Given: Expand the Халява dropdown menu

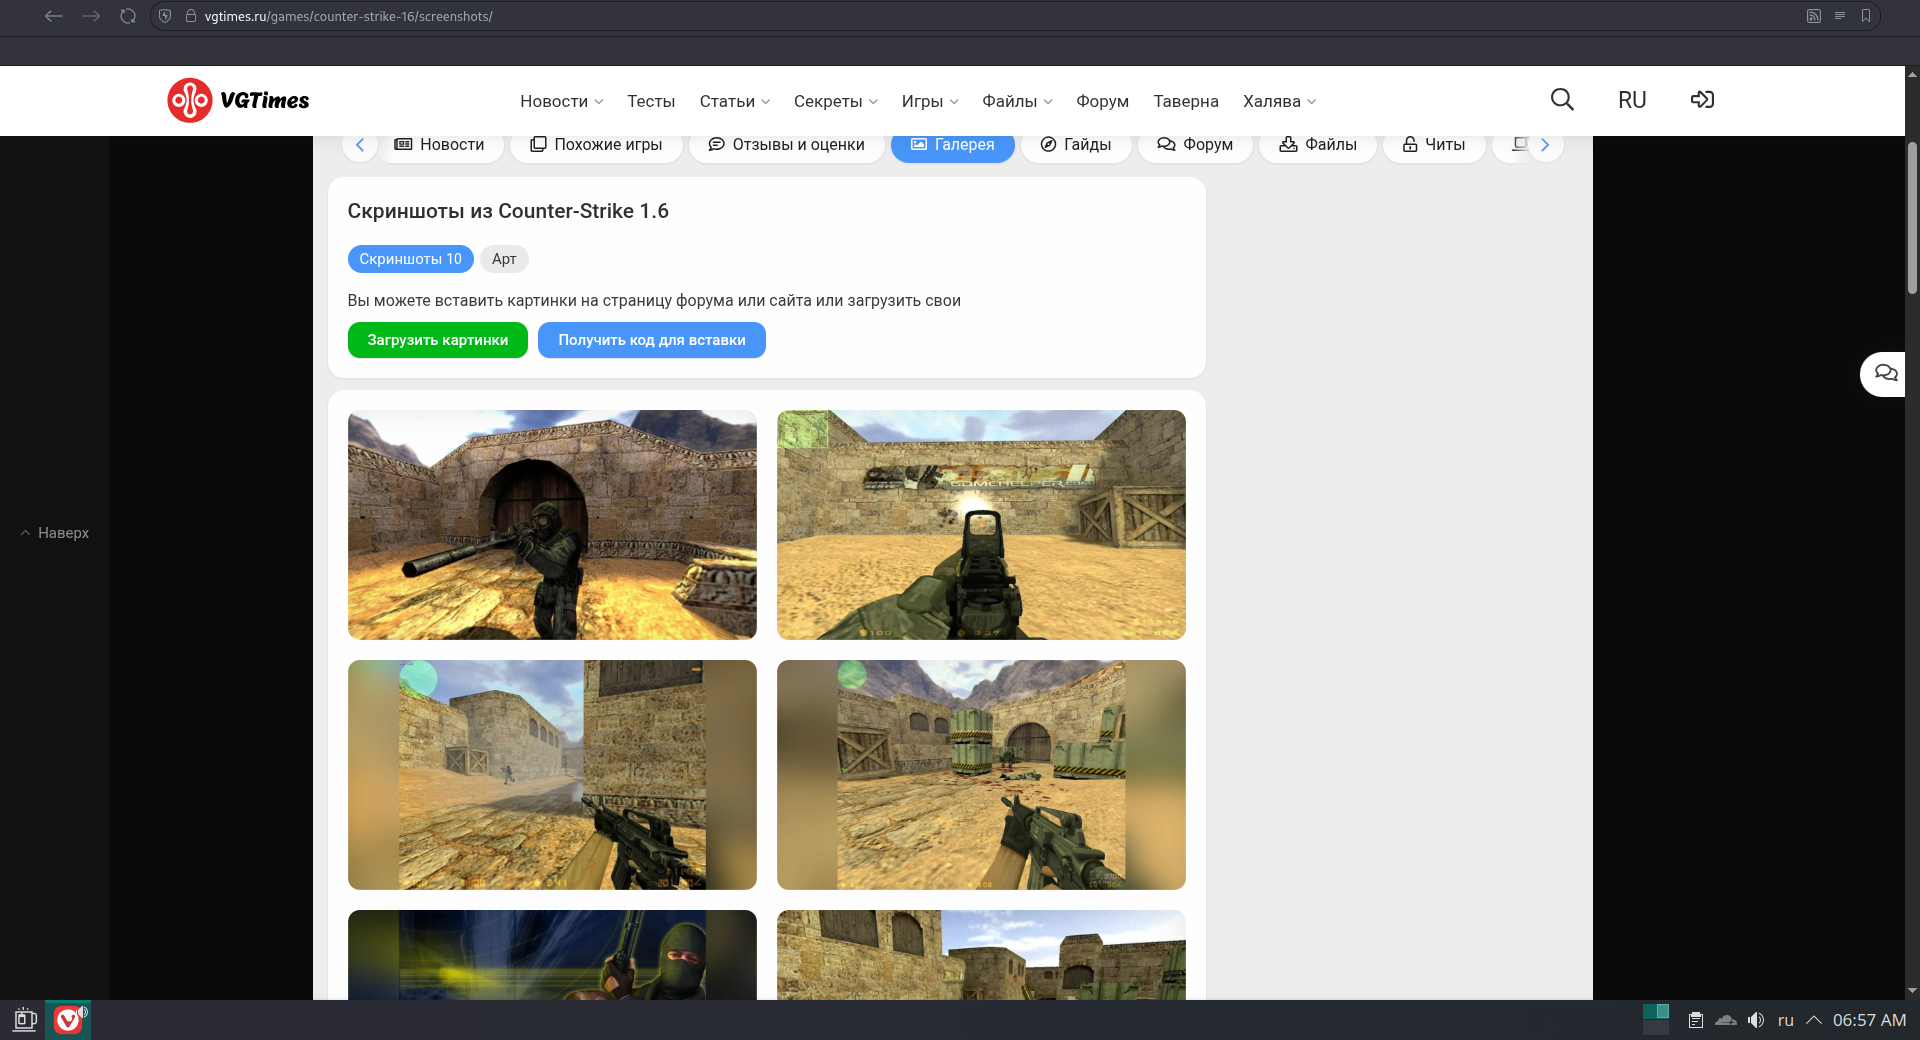Looking at the screenshot, I should [x=1279, y=101].
